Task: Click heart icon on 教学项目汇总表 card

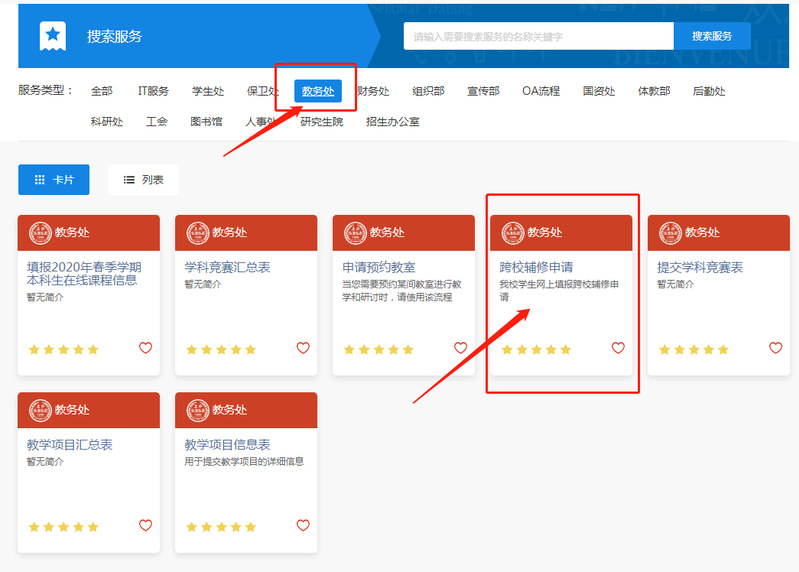Action: pyautogui.click(x=145, y=525)
